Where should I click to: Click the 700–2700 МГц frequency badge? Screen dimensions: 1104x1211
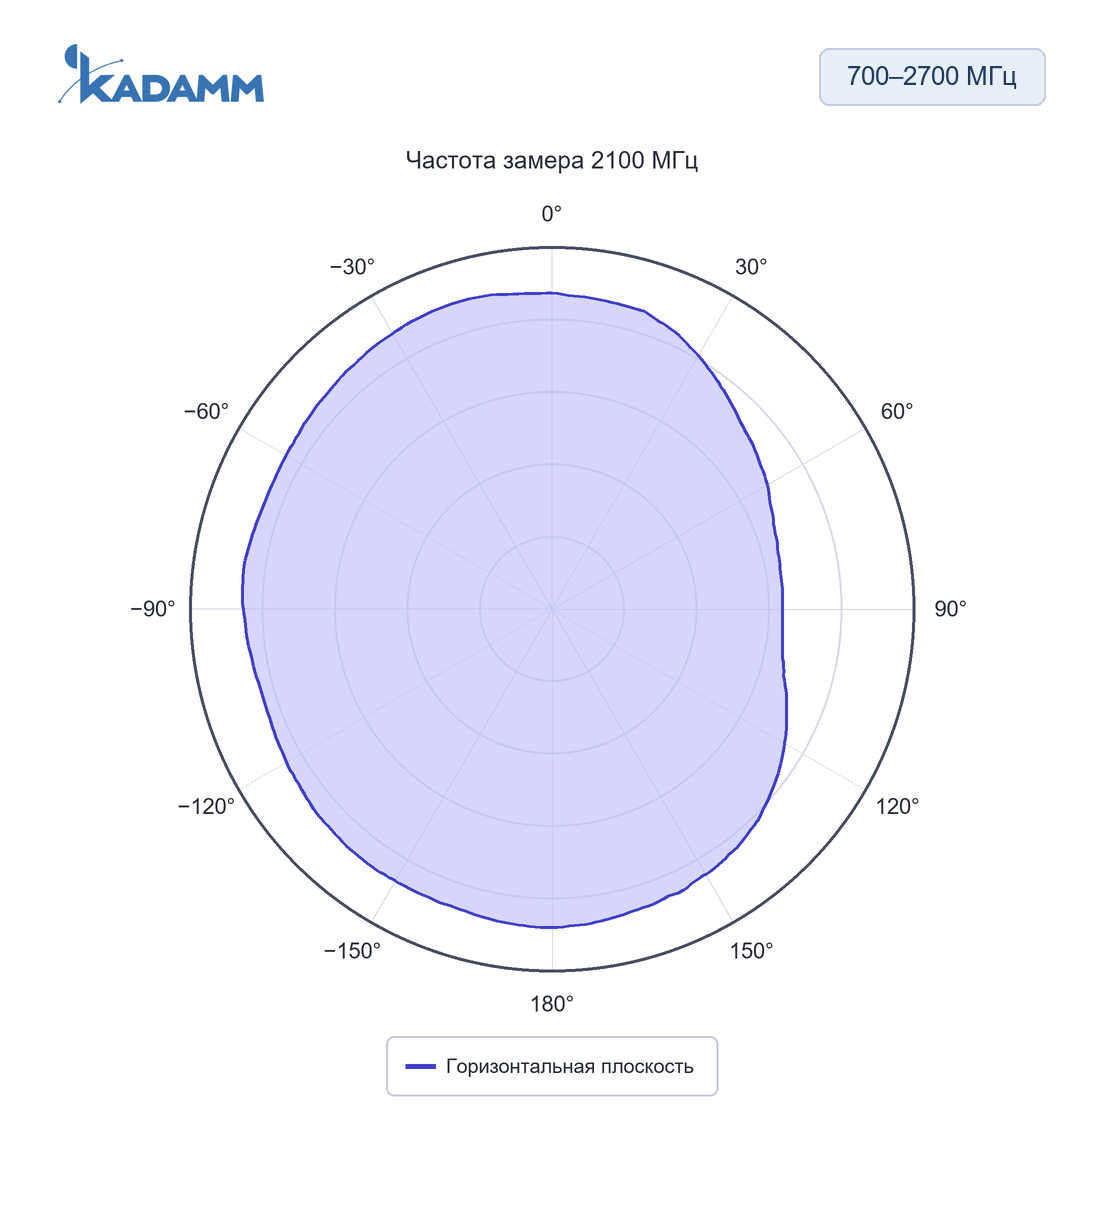(932, 77)
